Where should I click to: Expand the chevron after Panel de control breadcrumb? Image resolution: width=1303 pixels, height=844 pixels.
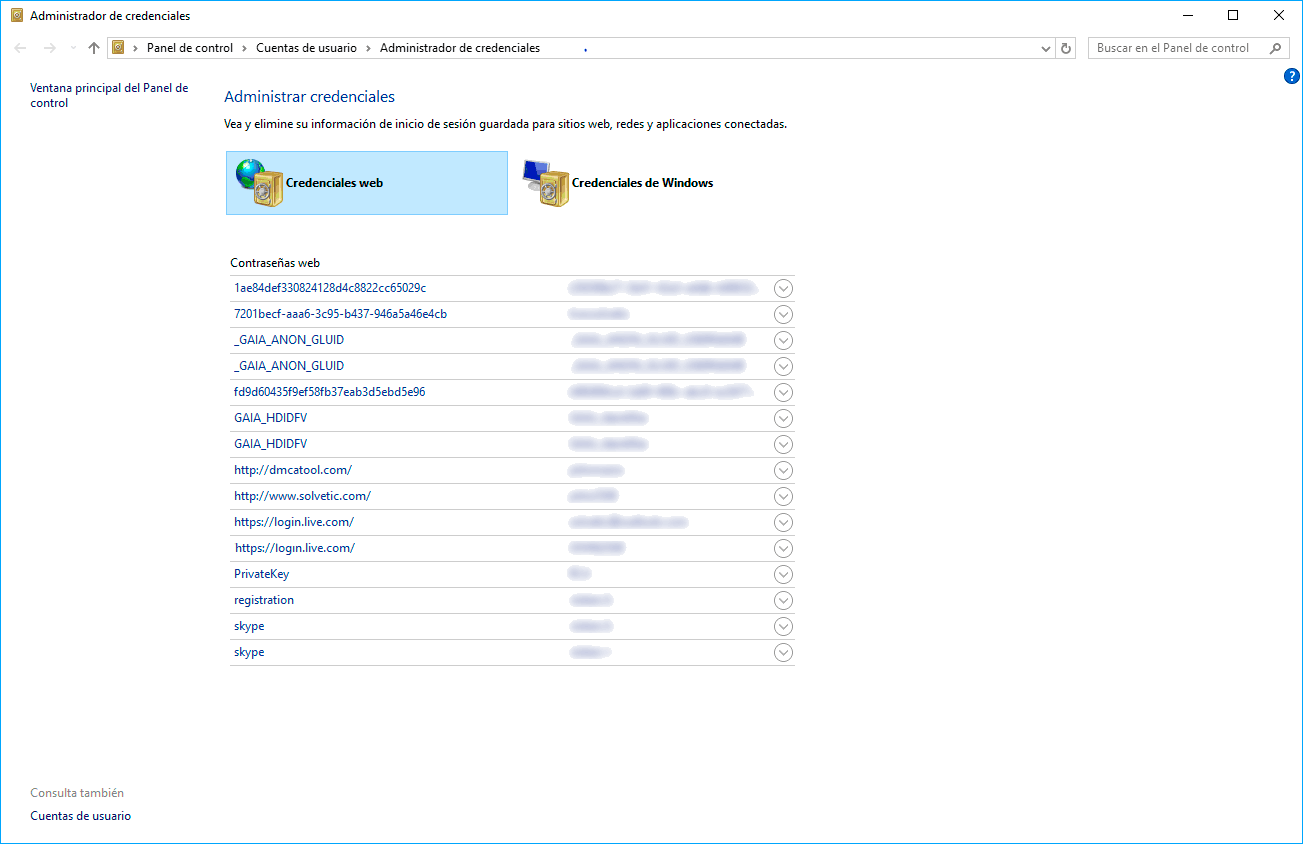pyautogui.click(x=245, y=48)
